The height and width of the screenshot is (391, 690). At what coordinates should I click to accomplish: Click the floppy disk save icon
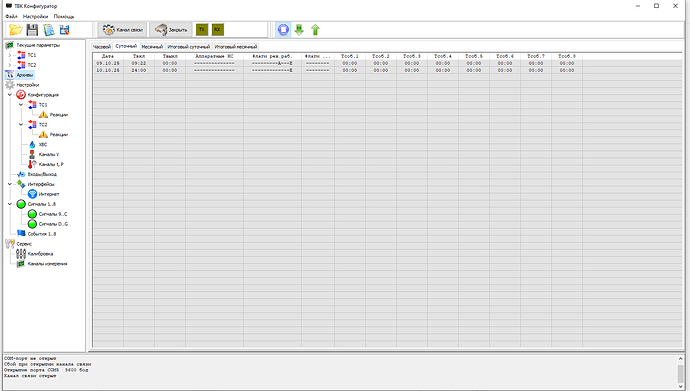point(32,30)
